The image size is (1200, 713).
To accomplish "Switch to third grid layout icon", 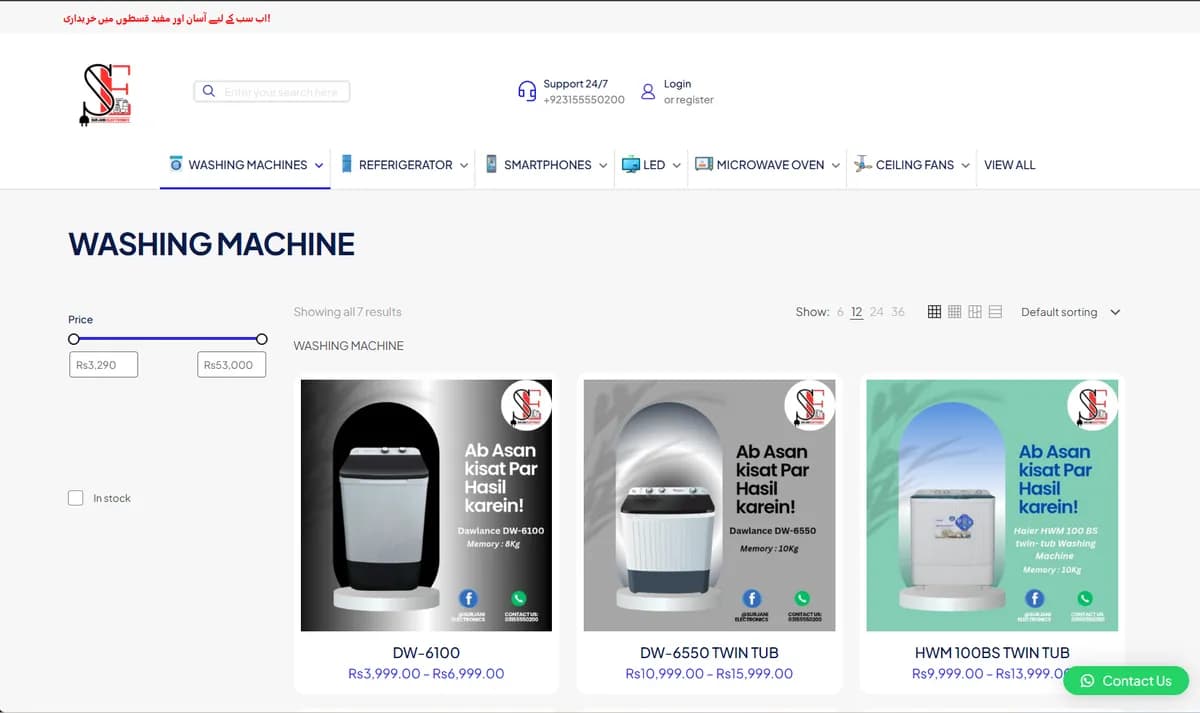I will [975, 312].
